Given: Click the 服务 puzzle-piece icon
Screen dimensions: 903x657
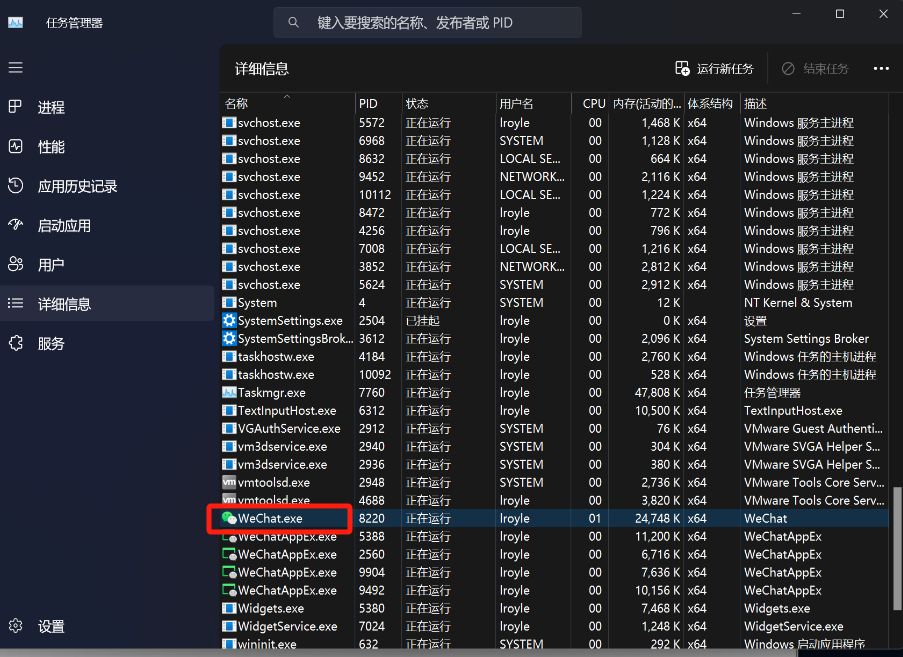Looking at the screenshot, I should [x=16, y=343].
